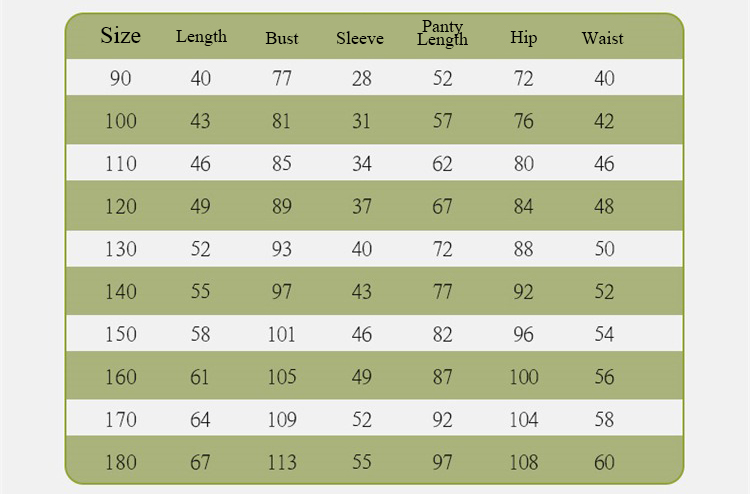This screenshot has width=750, height=494.
Task: Select the Length column header
Action: [201, 37]
